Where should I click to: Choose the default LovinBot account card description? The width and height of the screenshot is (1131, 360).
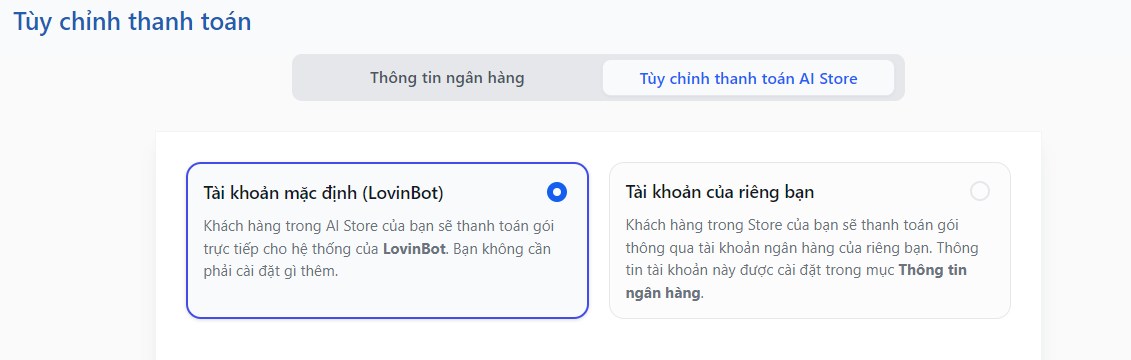[x=379, y=249]
